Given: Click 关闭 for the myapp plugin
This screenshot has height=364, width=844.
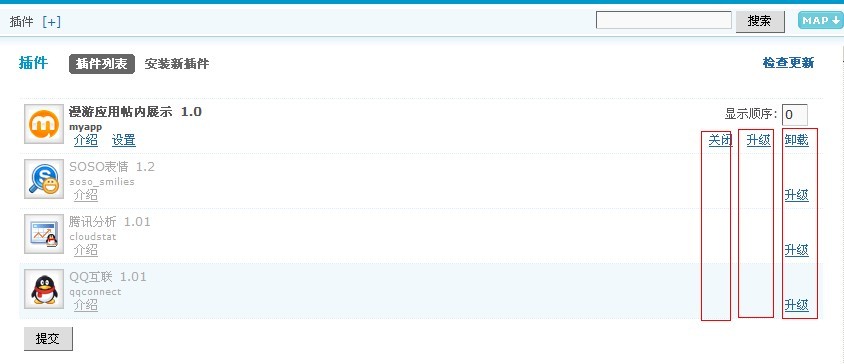Looking at the screenshot, I should (x=720, y=141).
